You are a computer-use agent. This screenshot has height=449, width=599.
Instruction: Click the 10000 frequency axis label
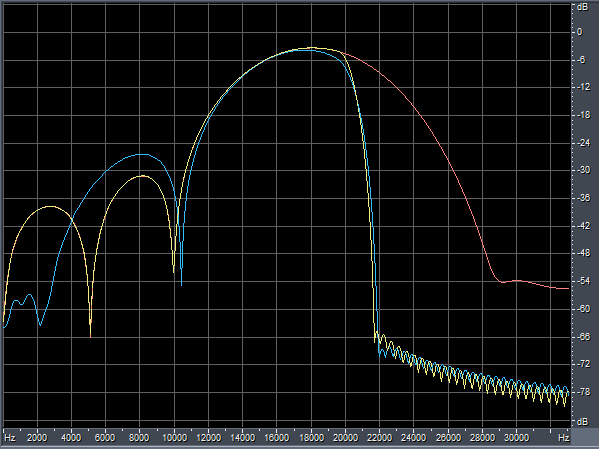pos(174,438)
